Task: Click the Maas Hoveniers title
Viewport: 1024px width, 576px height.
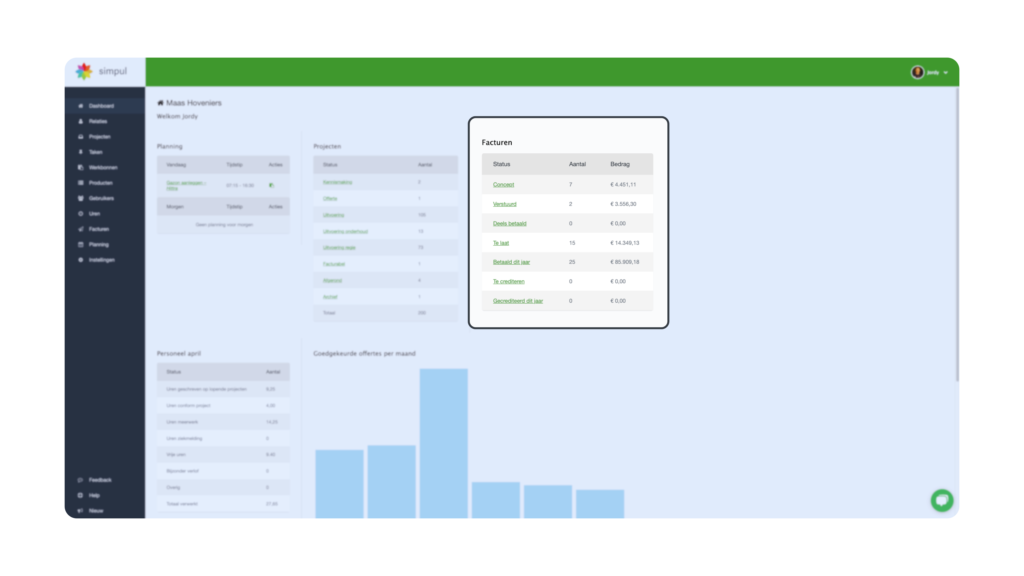Action: point(194,103)
